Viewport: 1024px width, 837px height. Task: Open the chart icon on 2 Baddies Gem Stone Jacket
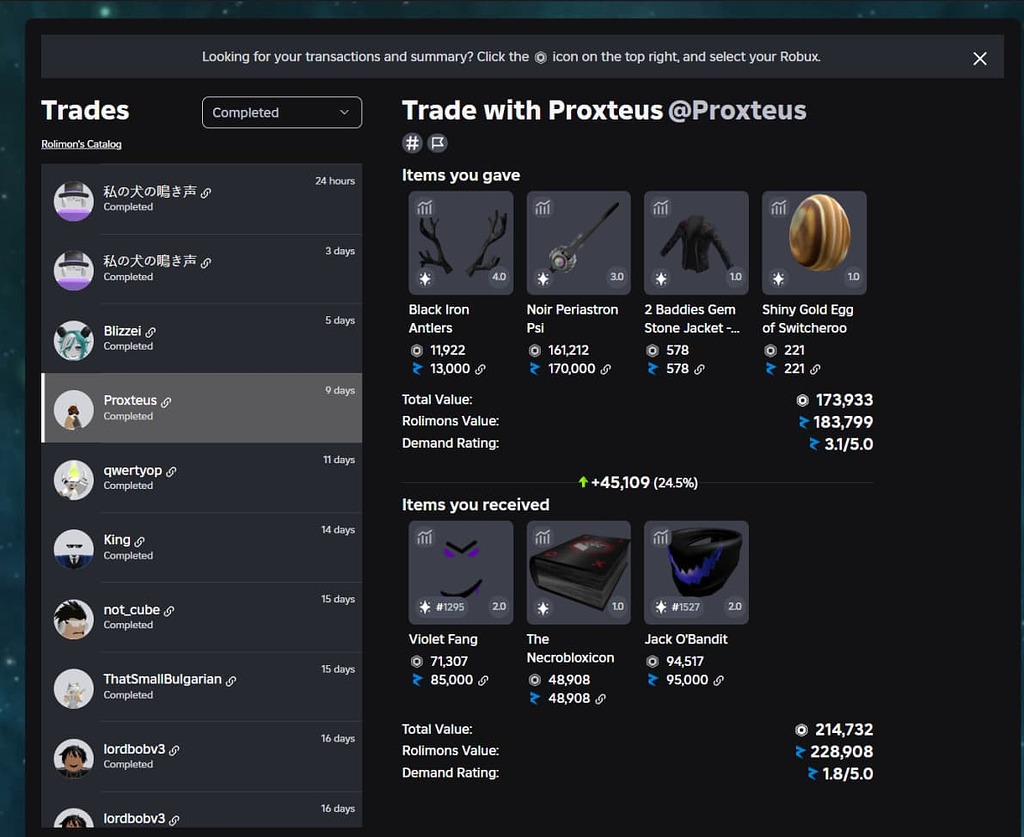(x=660, y=208)
